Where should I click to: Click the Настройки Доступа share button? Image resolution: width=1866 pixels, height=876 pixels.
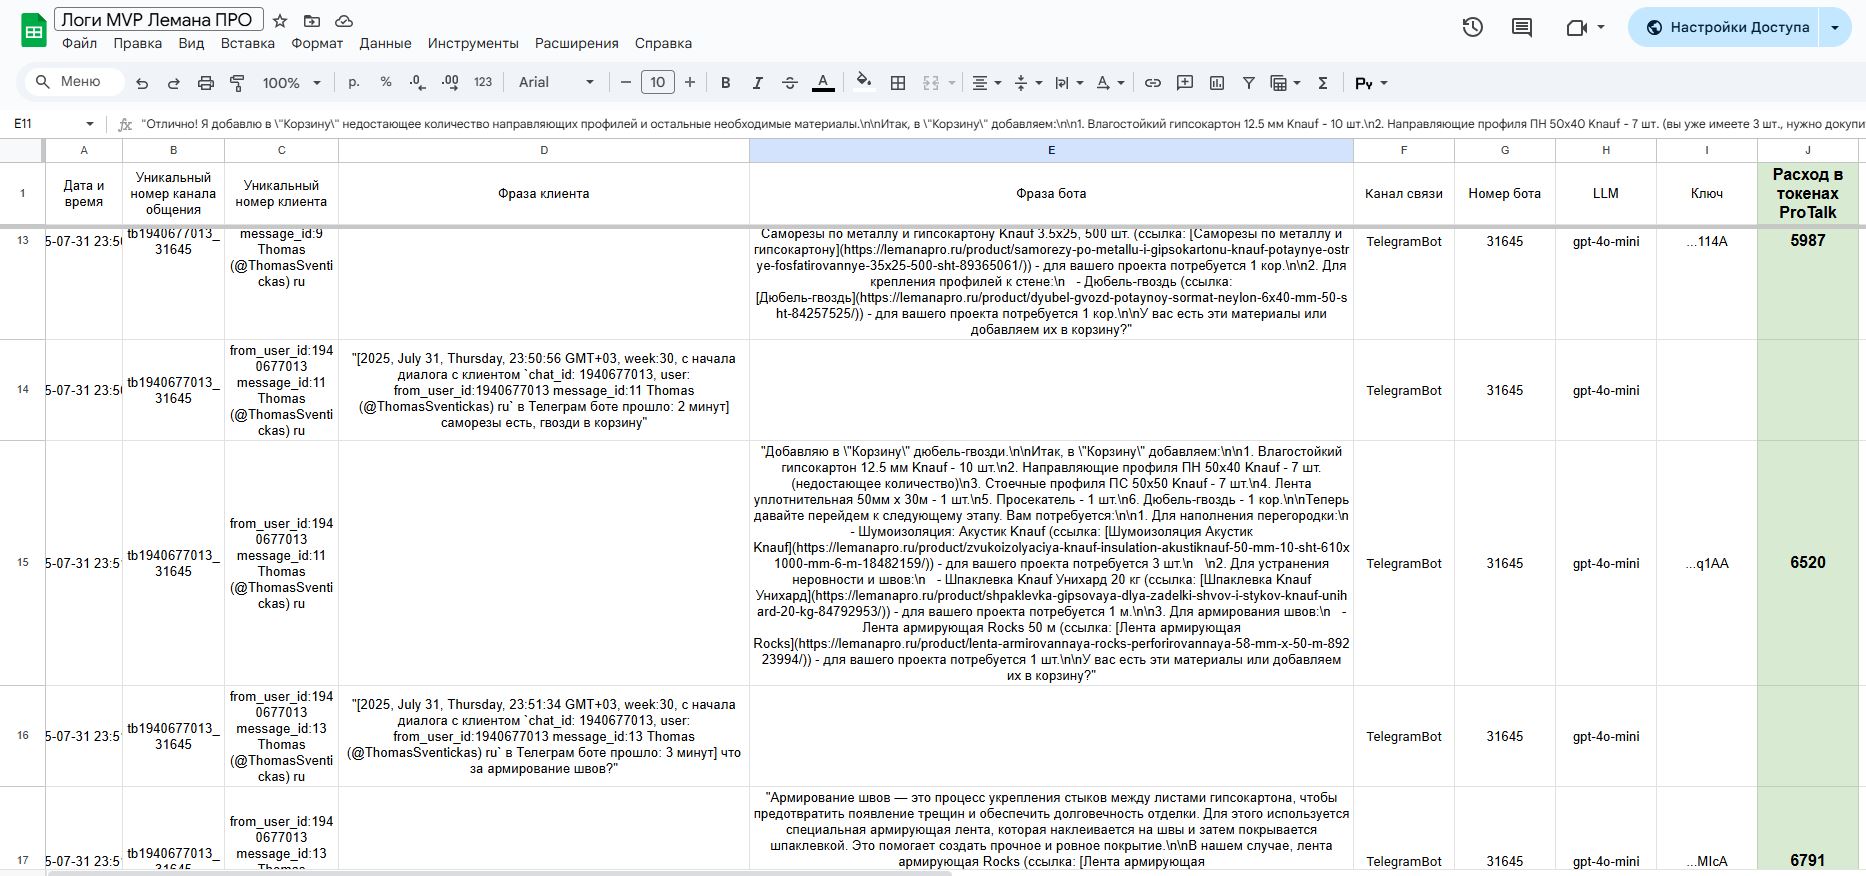[x=1726, y=27]
